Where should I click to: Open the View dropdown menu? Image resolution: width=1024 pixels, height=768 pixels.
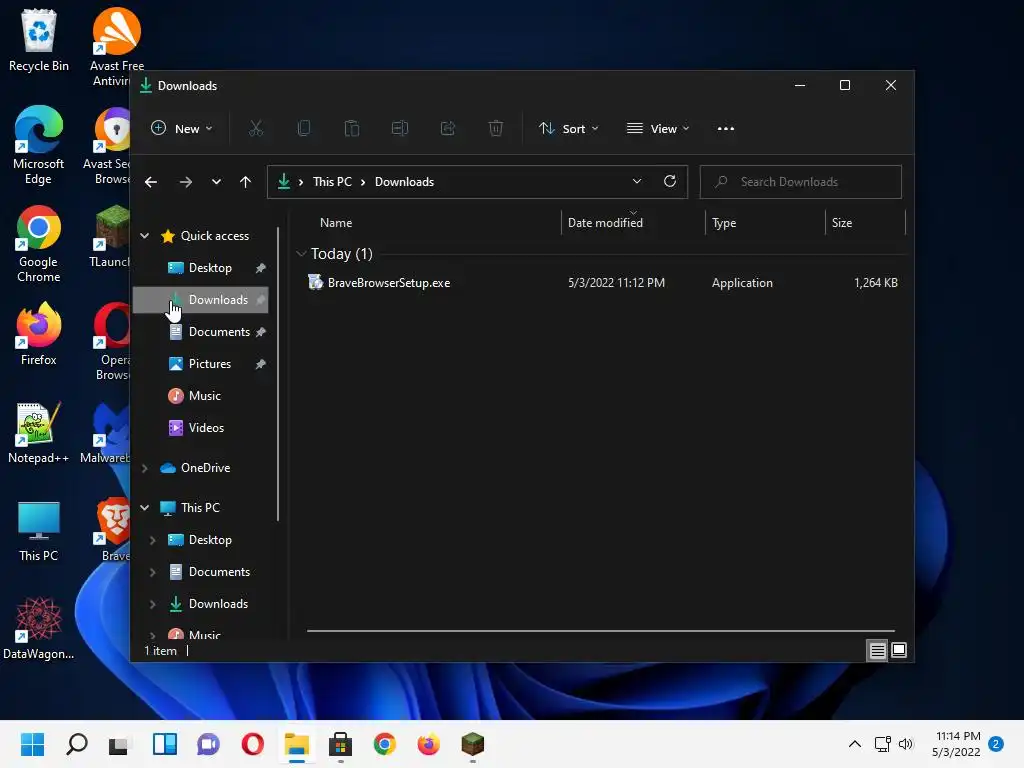click(658, 129)
